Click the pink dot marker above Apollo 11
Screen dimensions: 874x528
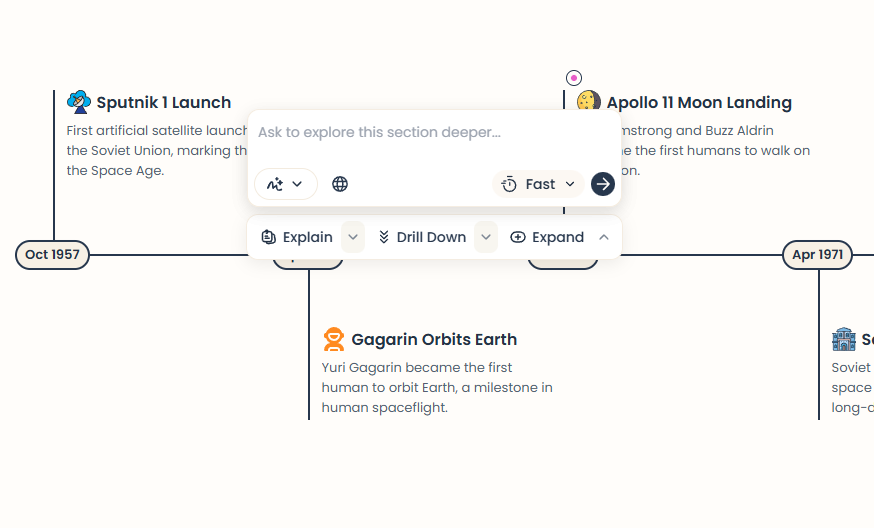pyautogui.click(x=573, y=78)
